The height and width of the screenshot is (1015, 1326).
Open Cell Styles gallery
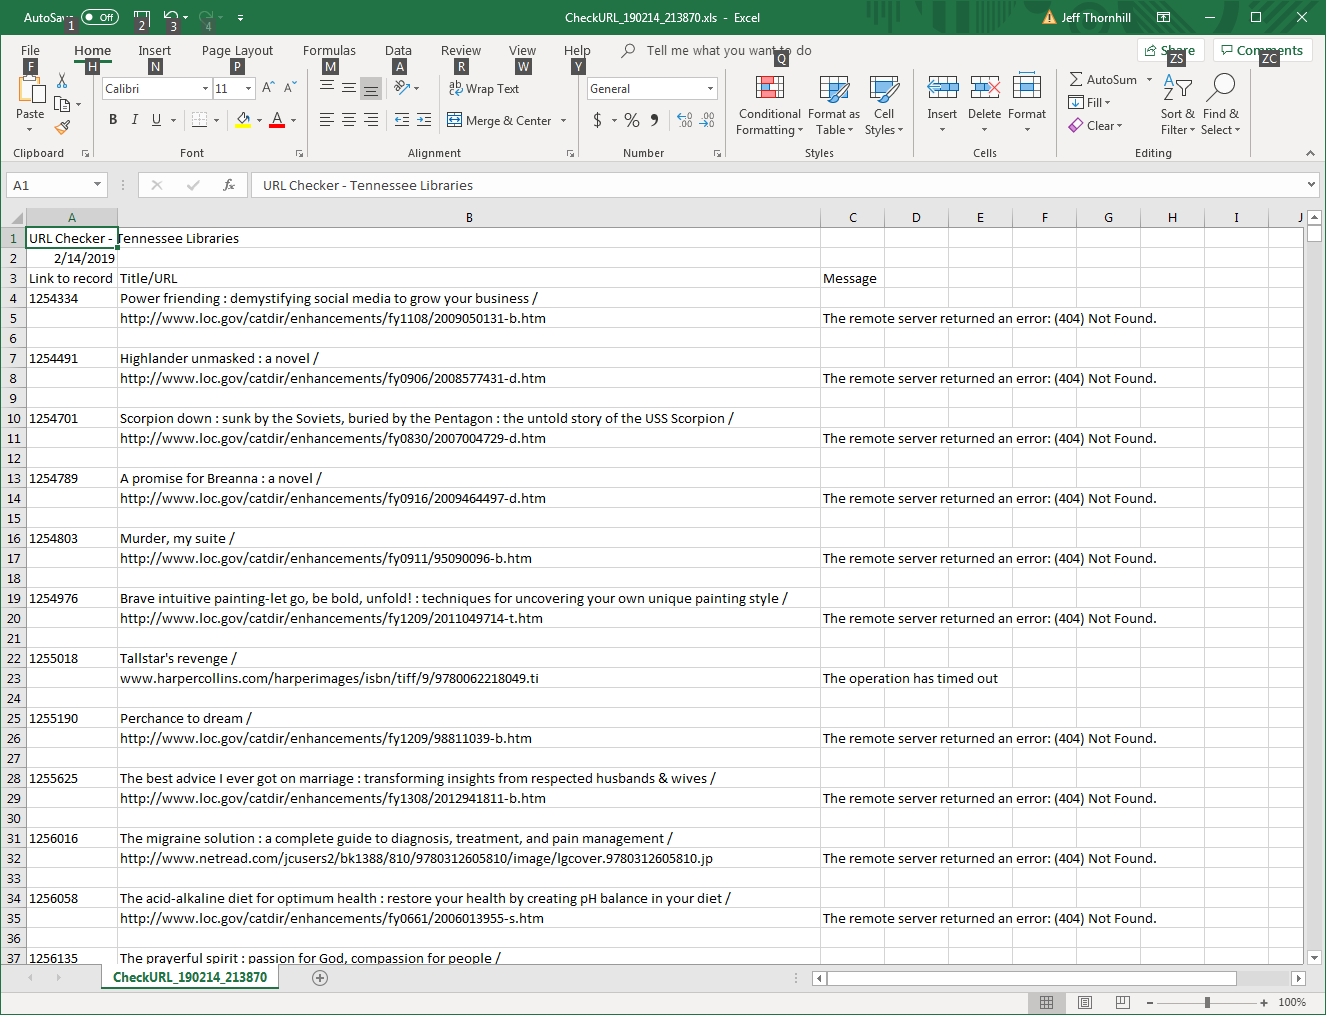[x=884, y=105]
